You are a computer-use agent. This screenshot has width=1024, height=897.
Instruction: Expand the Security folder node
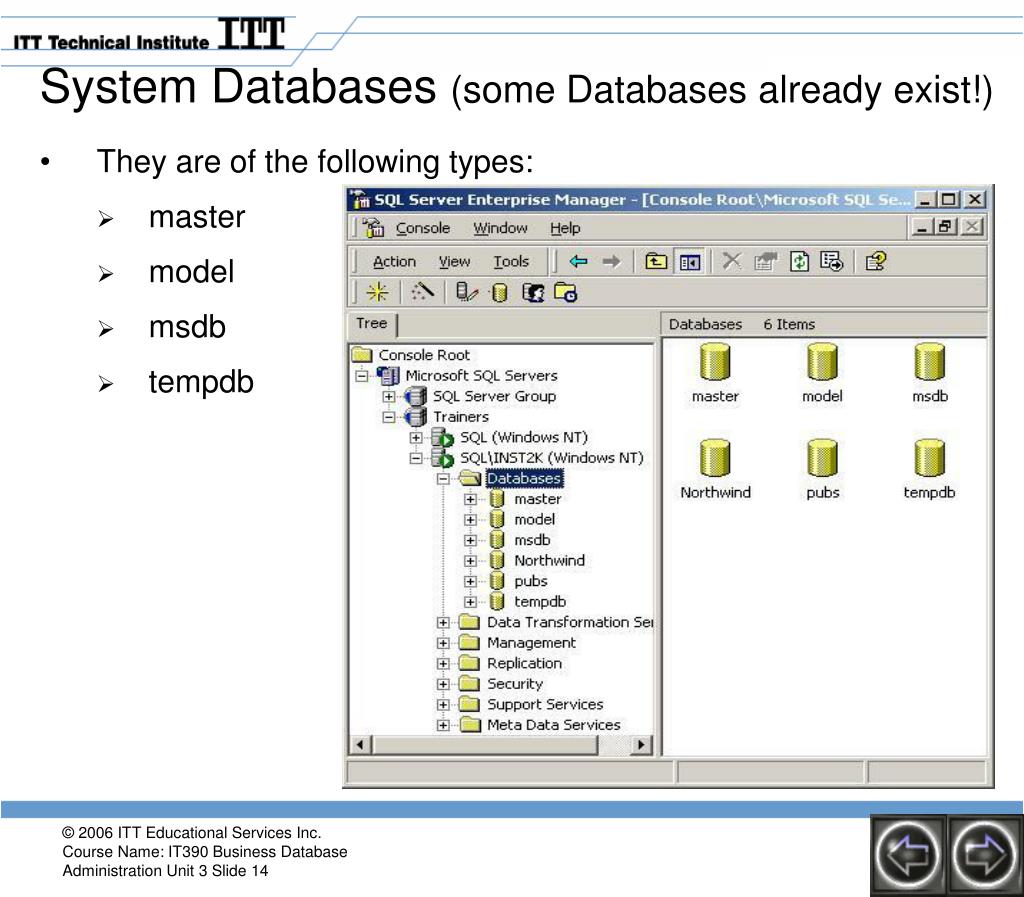click(443, 684)
